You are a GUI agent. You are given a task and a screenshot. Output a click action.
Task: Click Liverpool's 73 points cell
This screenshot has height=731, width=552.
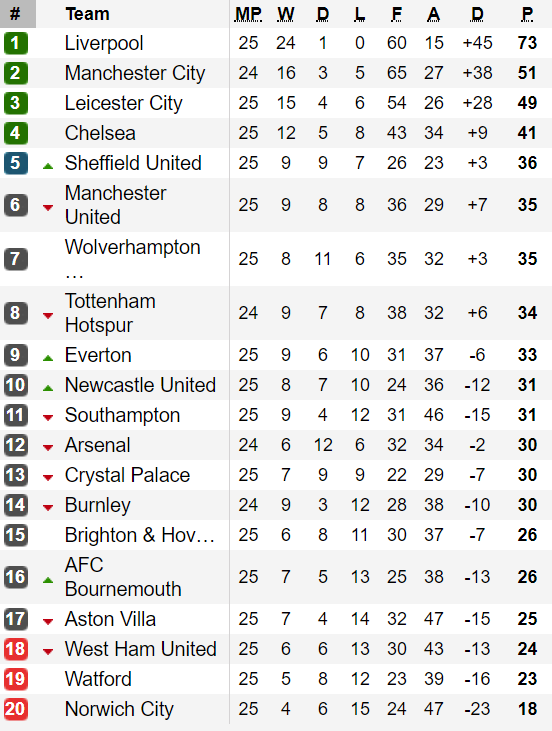coord(527,43)
